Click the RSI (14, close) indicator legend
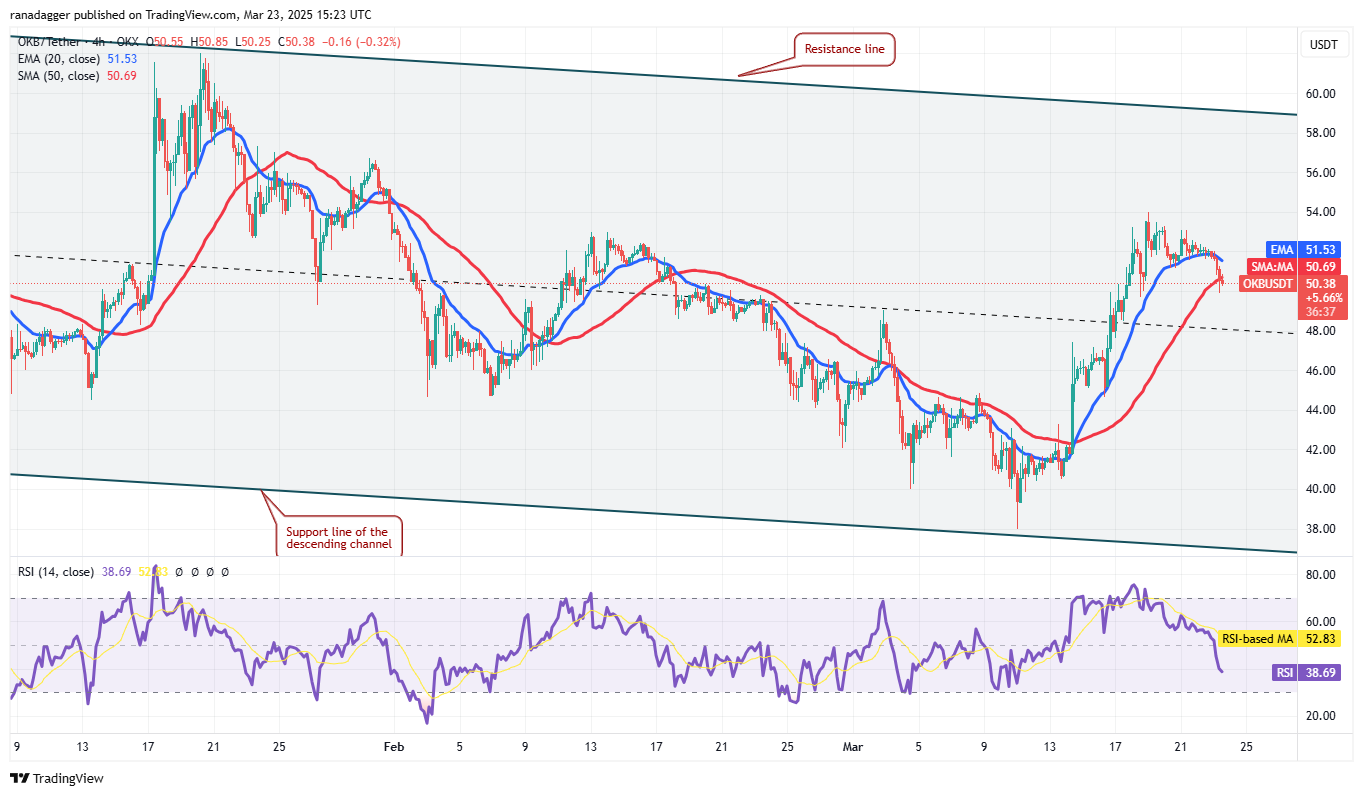 55,572
